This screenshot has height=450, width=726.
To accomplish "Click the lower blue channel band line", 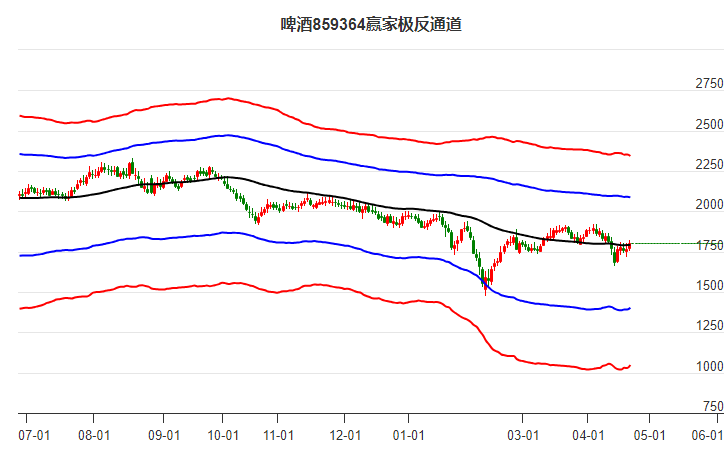I will tap(324, 241).
